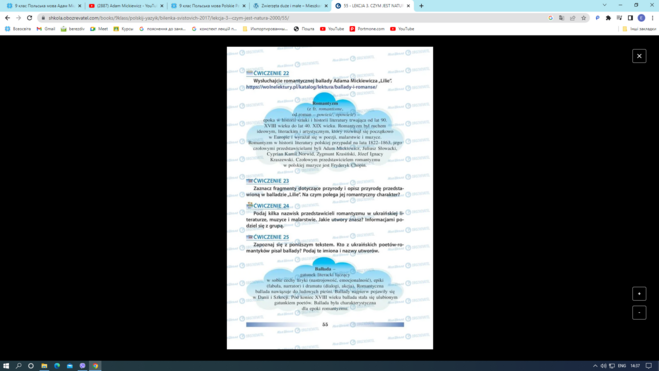Click the address bar URL field
The width and height of the screenshot is (659, 371).
294,18
